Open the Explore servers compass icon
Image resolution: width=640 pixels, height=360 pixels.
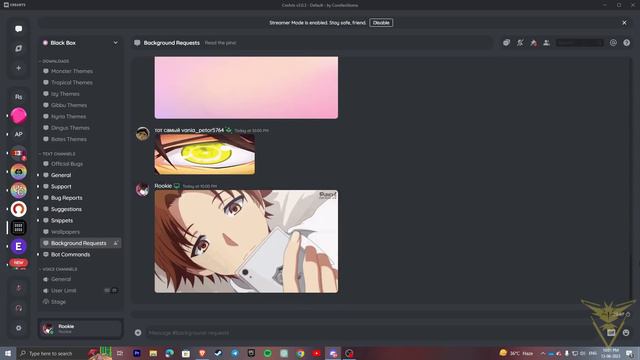point(18,48)
